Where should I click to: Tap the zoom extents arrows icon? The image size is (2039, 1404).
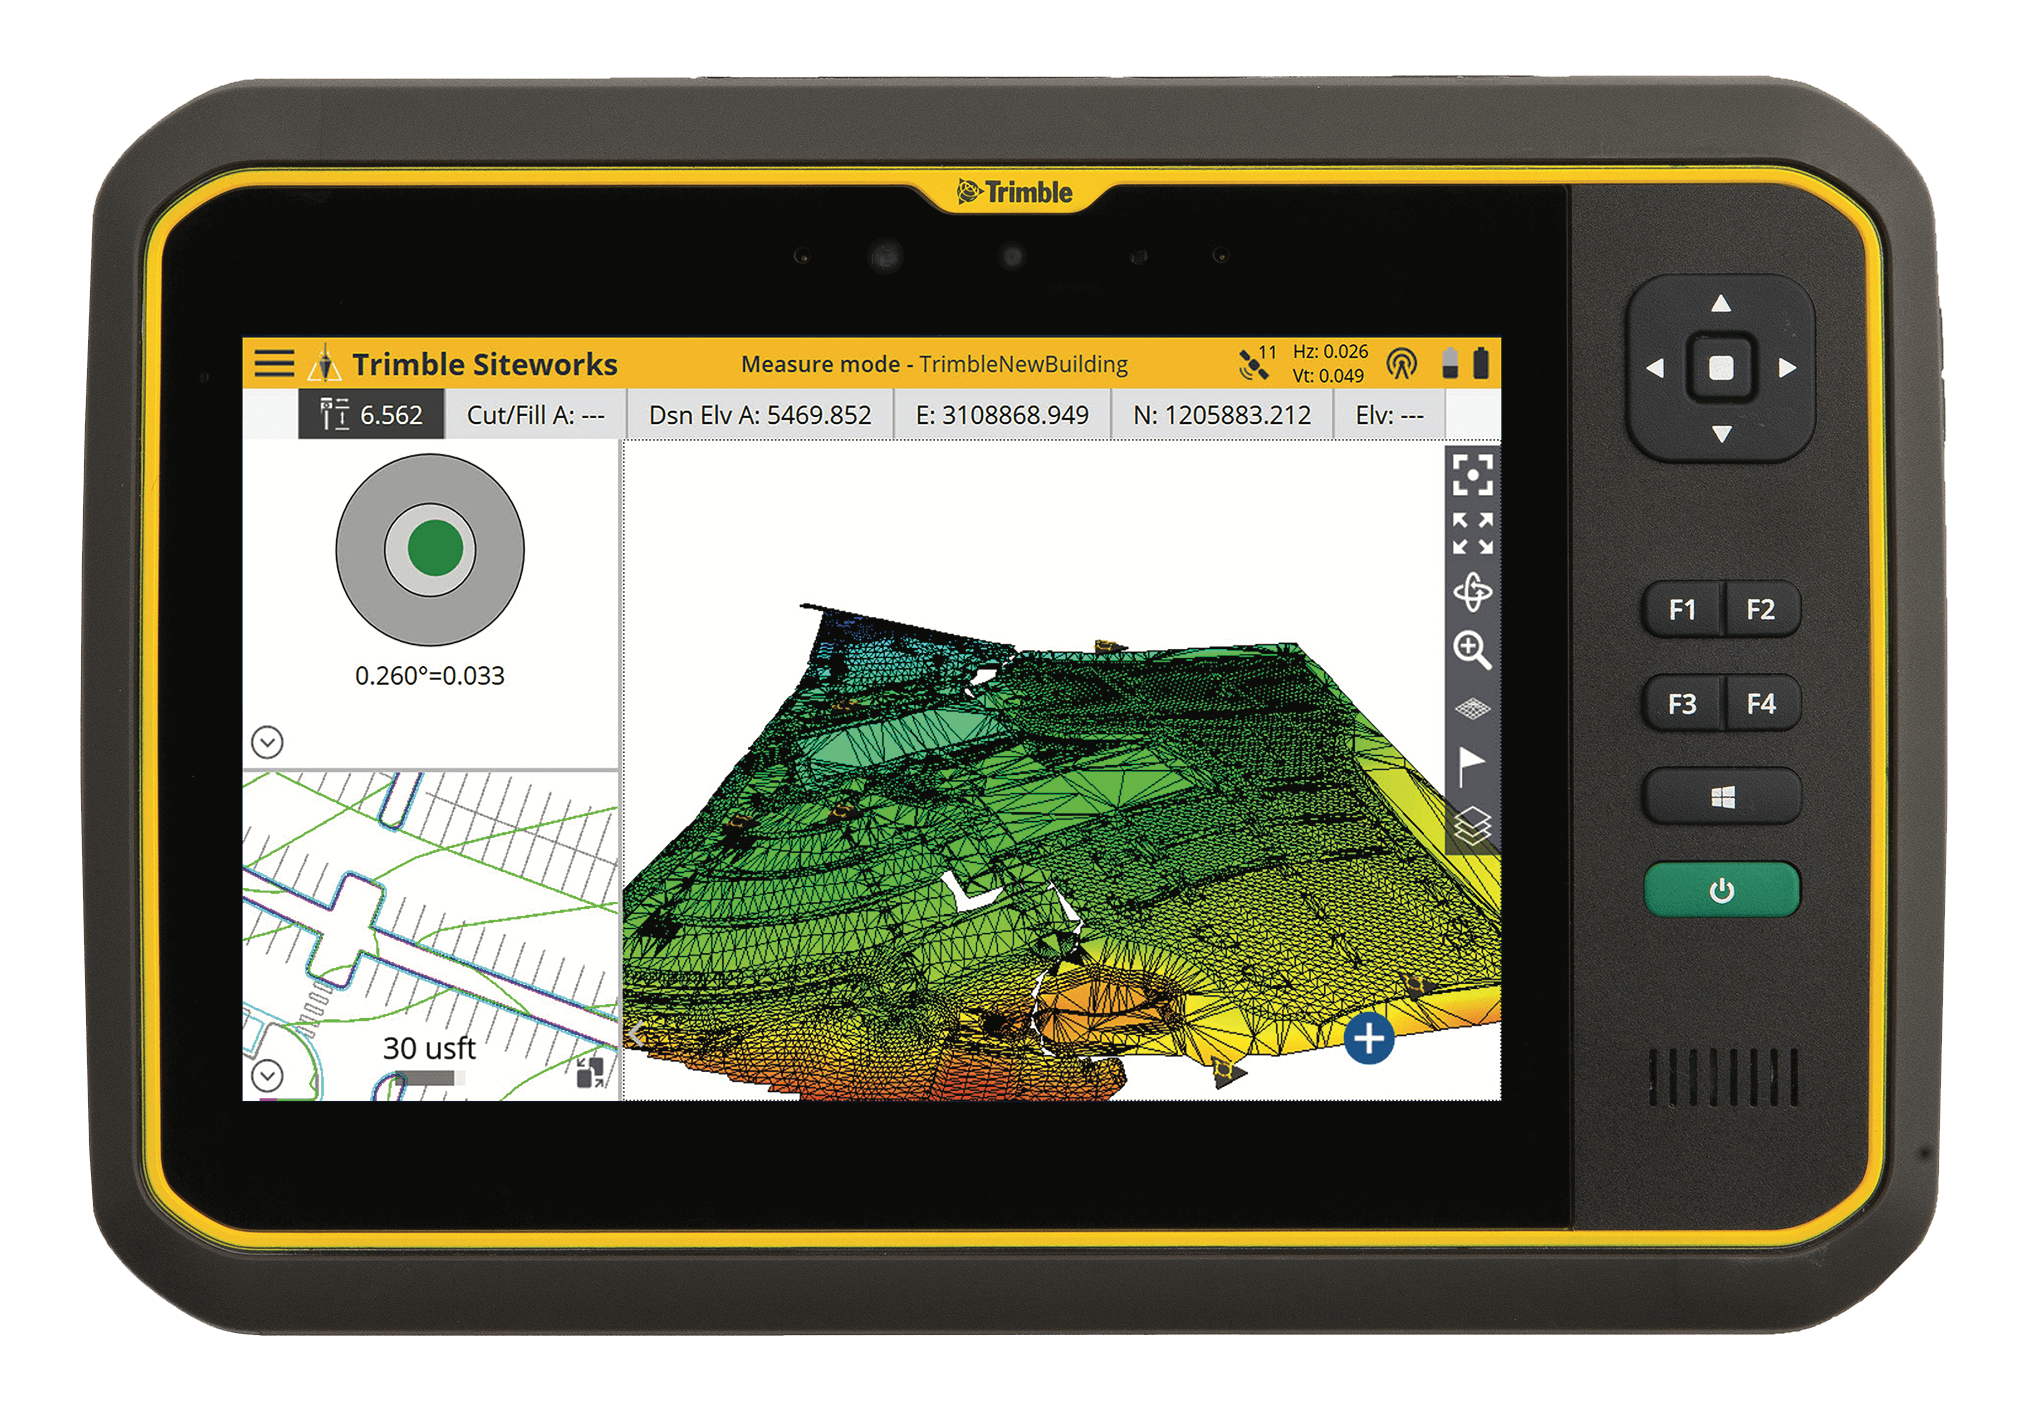[1473, 534]
